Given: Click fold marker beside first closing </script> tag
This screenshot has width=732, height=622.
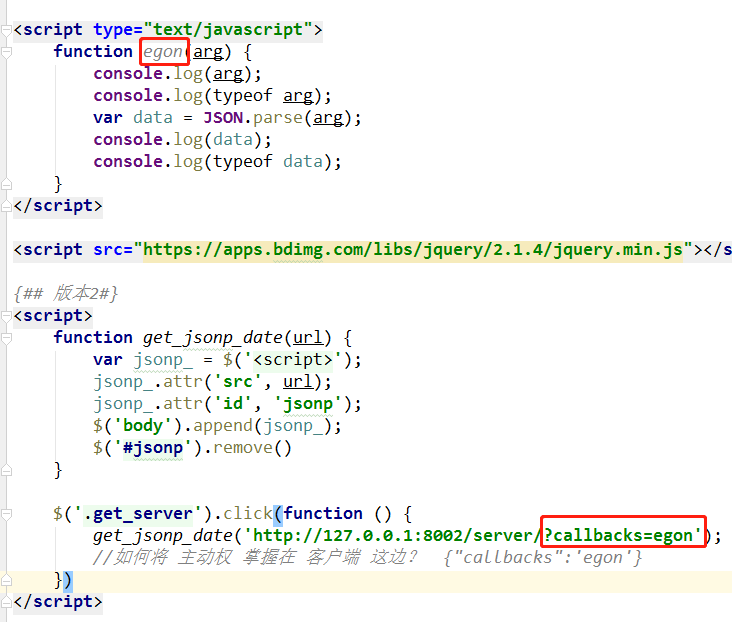Looking at the screenshot, I should [6, 206].
